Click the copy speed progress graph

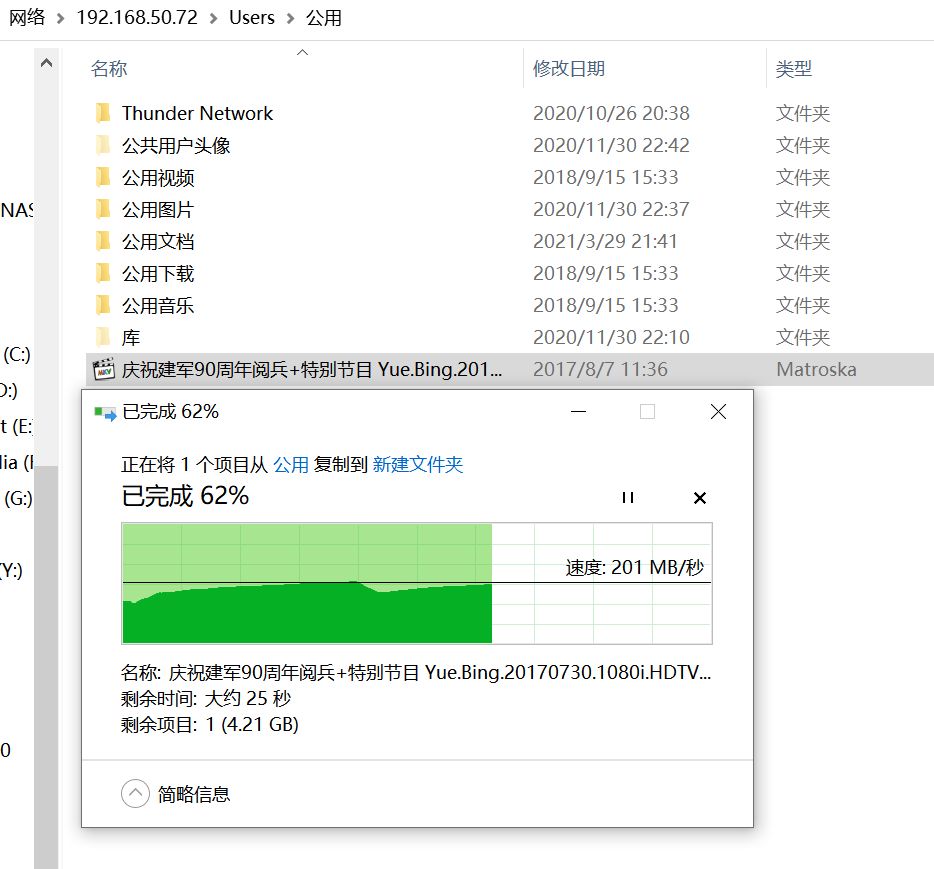point(416,583)
